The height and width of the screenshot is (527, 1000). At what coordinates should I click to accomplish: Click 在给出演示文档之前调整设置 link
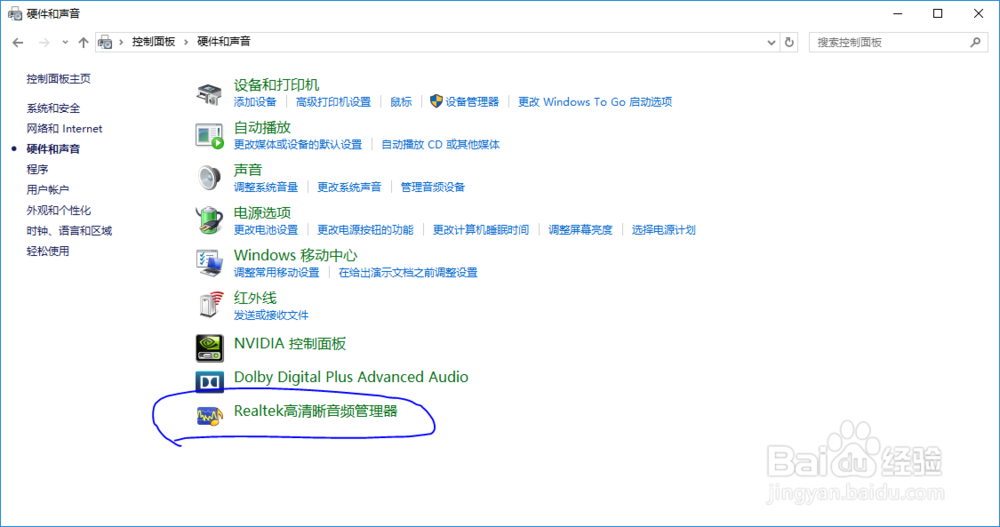[x=408, y=273]
